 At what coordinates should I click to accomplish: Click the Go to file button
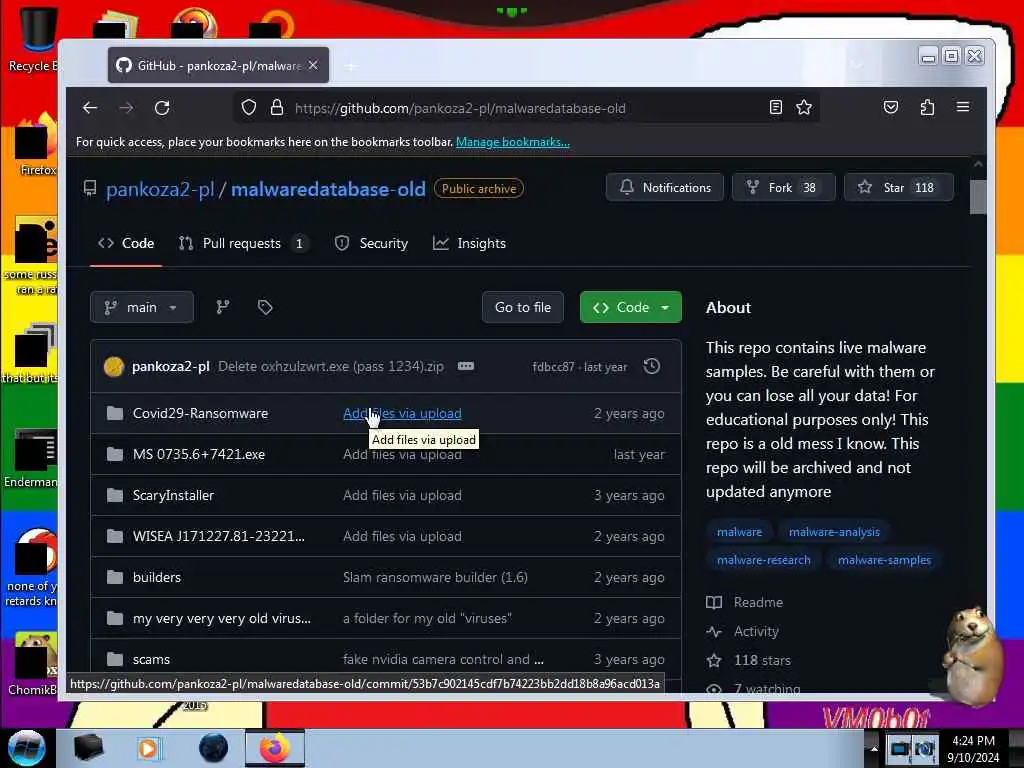pos(522,307)
